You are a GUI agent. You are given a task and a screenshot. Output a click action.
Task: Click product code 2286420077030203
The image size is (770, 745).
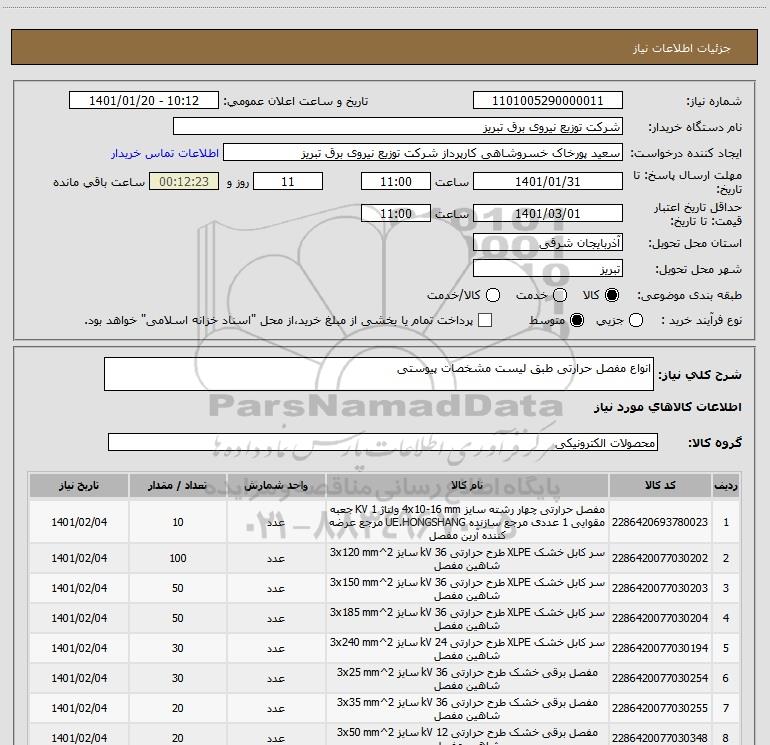pos(660,588)
